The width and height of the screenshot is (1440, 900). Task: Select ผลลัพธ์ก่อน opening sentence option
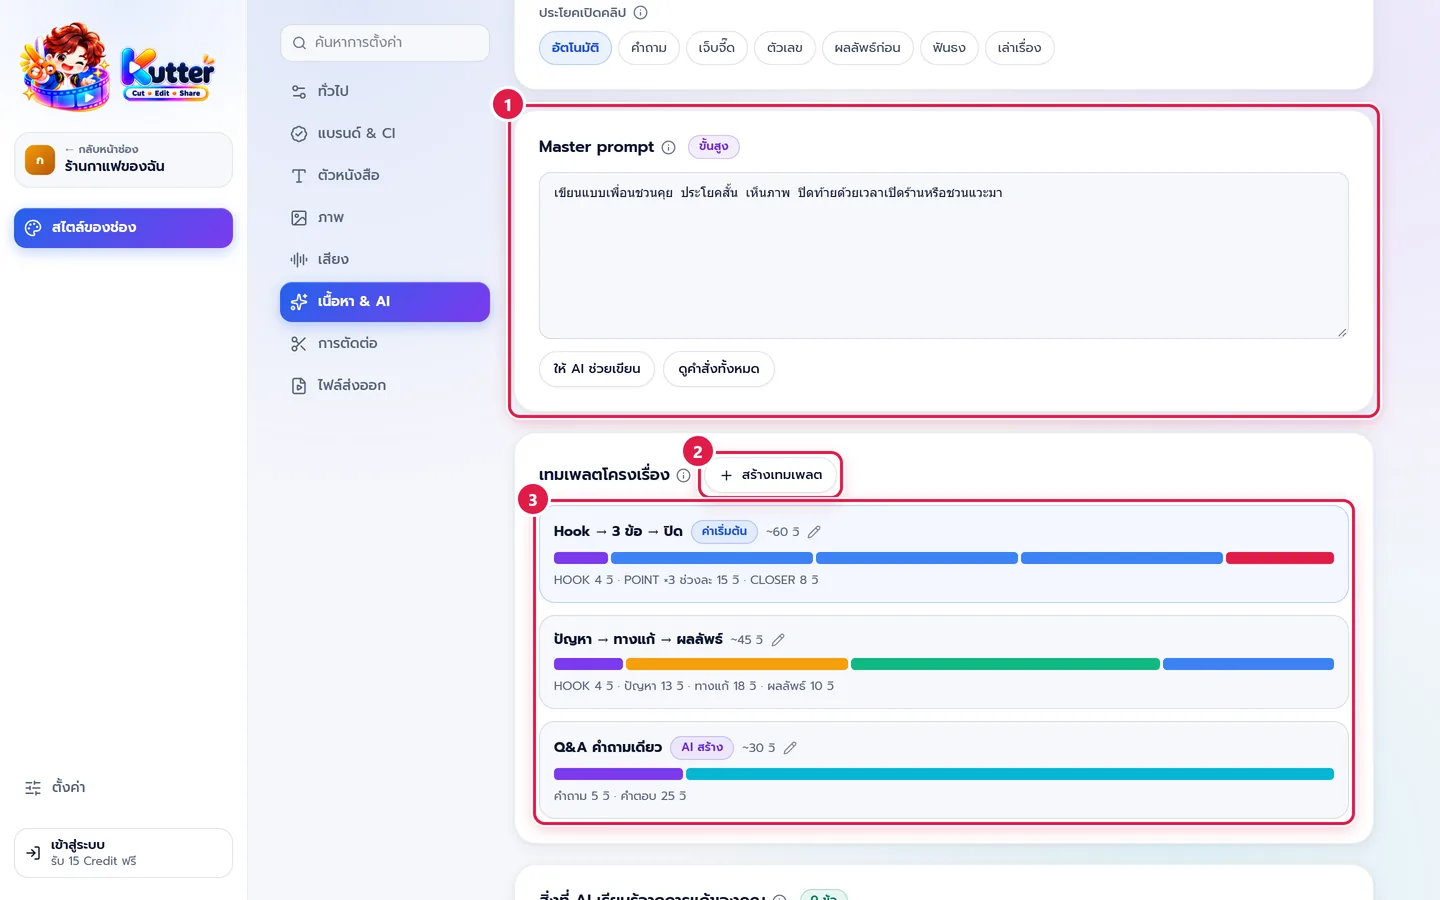click(868, 48)
